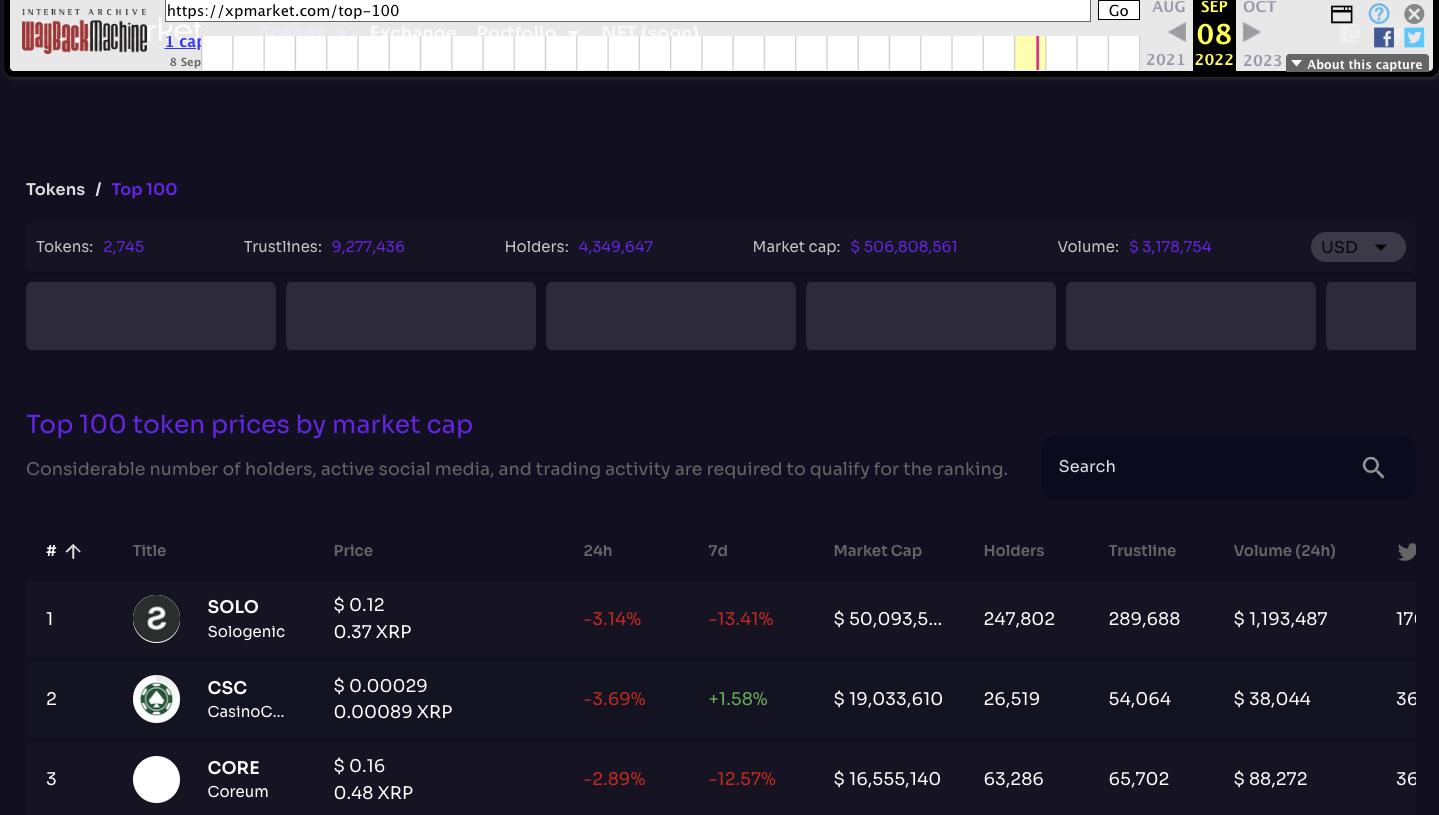Sort by Market Cap column header

pos(878,551)
